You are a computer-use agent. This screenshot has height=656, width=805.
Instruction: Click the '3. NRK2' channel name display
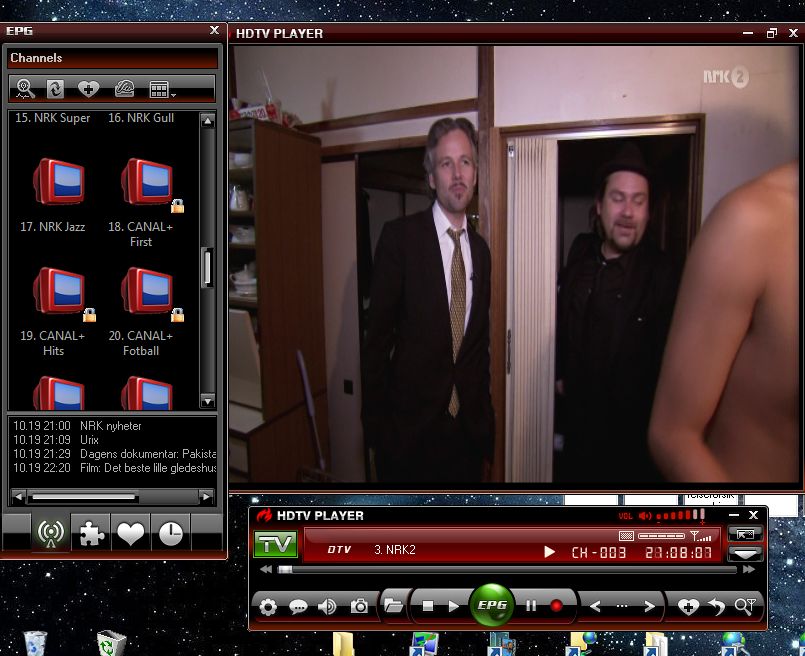point(395,550)
